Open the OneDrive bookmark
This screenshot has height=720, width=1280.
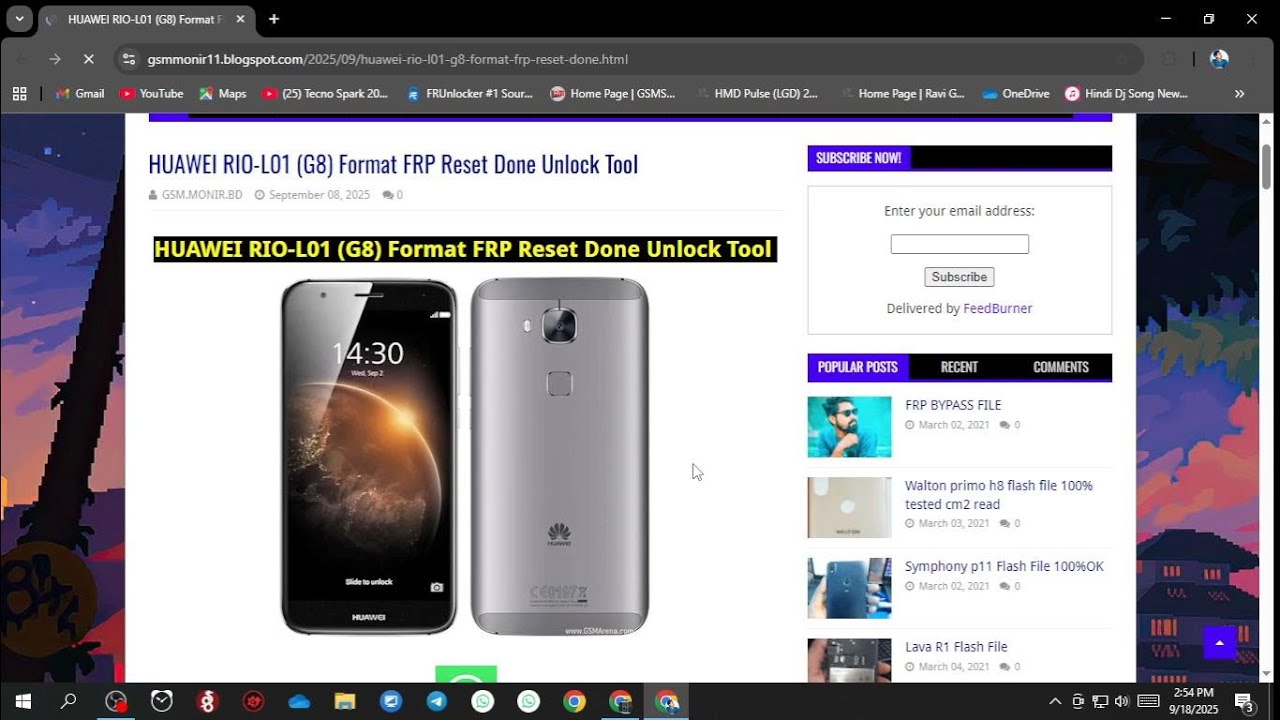(x=1015, y=93)
